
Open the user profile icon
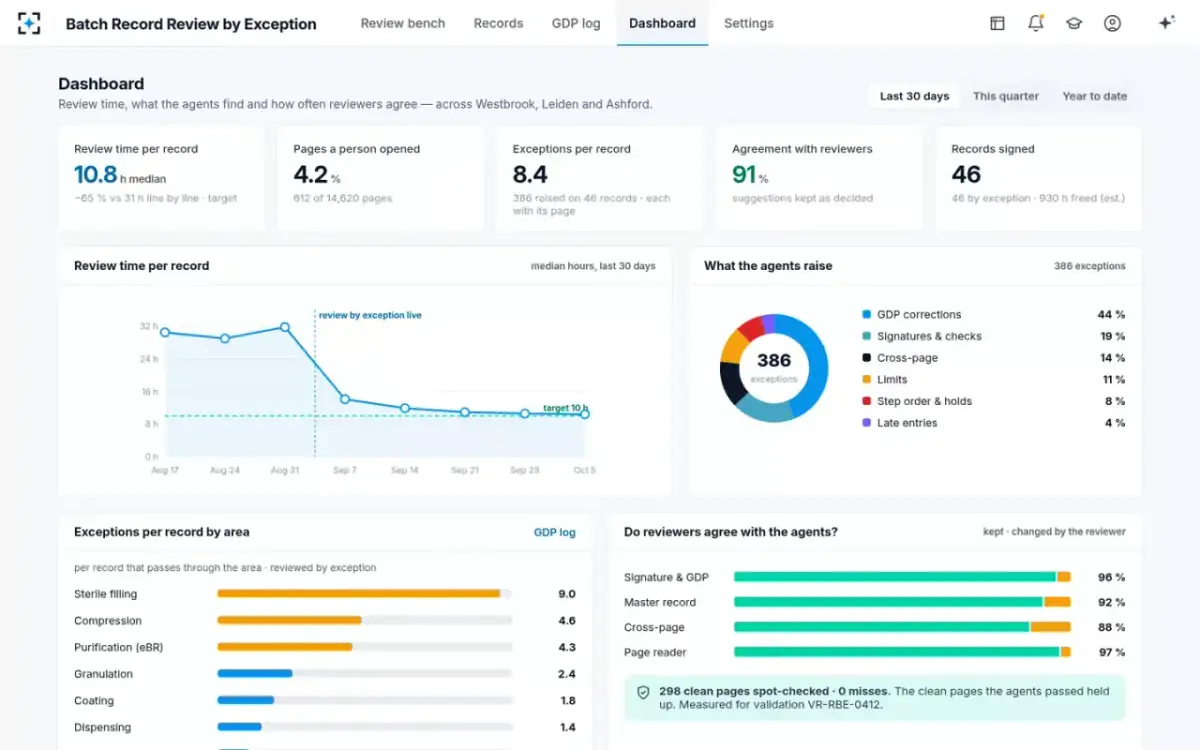pos(1112,23)
